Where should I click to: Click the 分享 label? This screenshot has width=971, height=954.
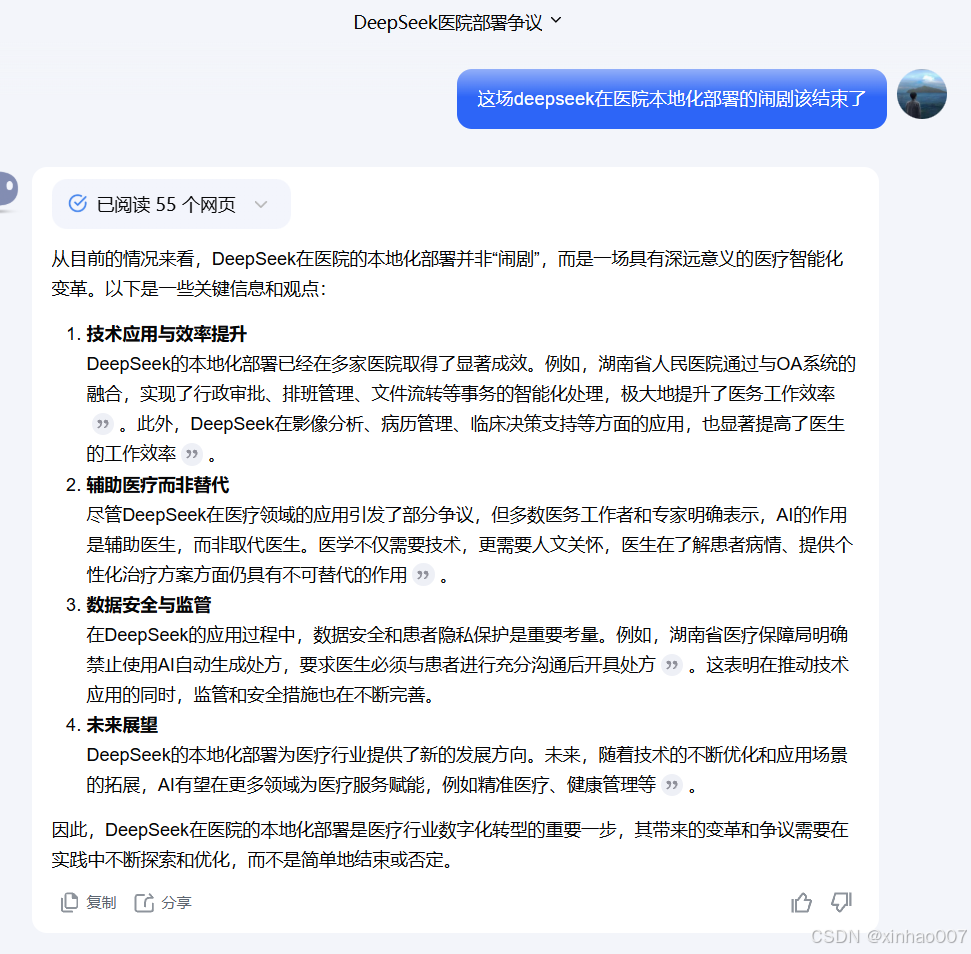coord(176,903)
